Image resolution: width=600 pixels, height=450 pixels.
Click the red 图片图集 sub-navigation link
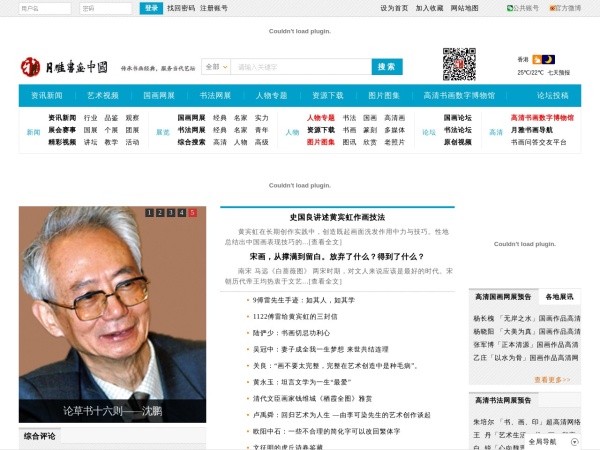[x=321, y=142]
